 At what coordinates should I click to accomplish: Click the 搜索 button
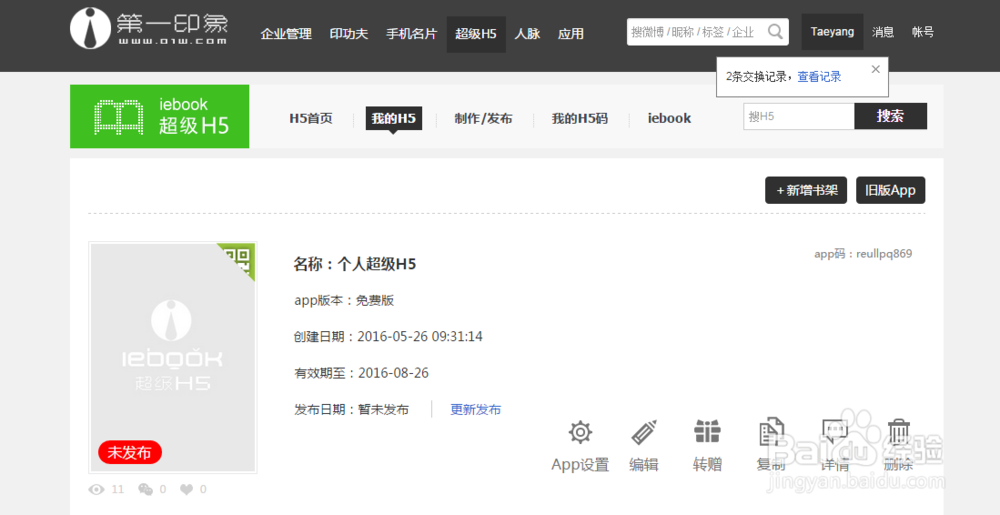coord(890,116)
